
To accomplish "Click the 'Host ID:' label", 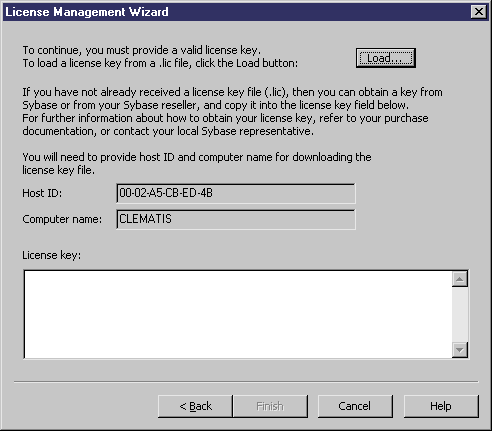I will tap(42, 193).
